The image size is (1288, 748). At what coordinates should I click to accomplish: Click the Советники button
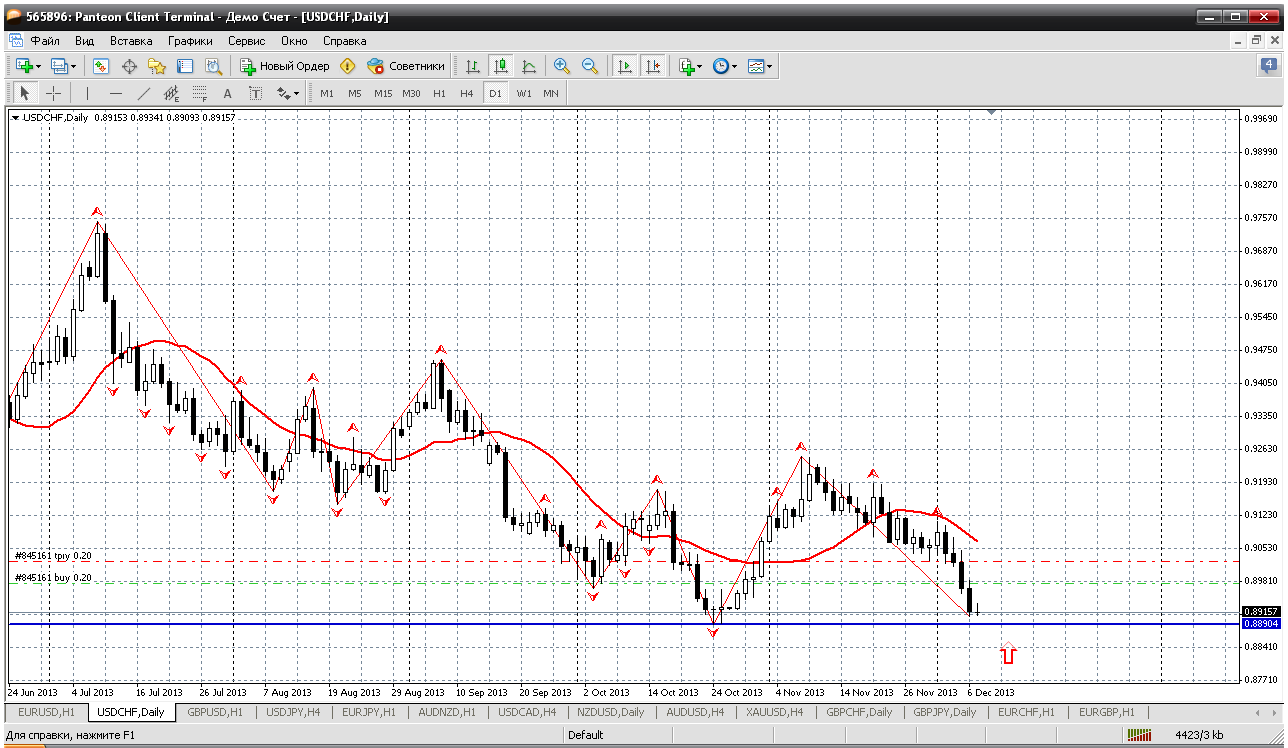pos(406,66)
